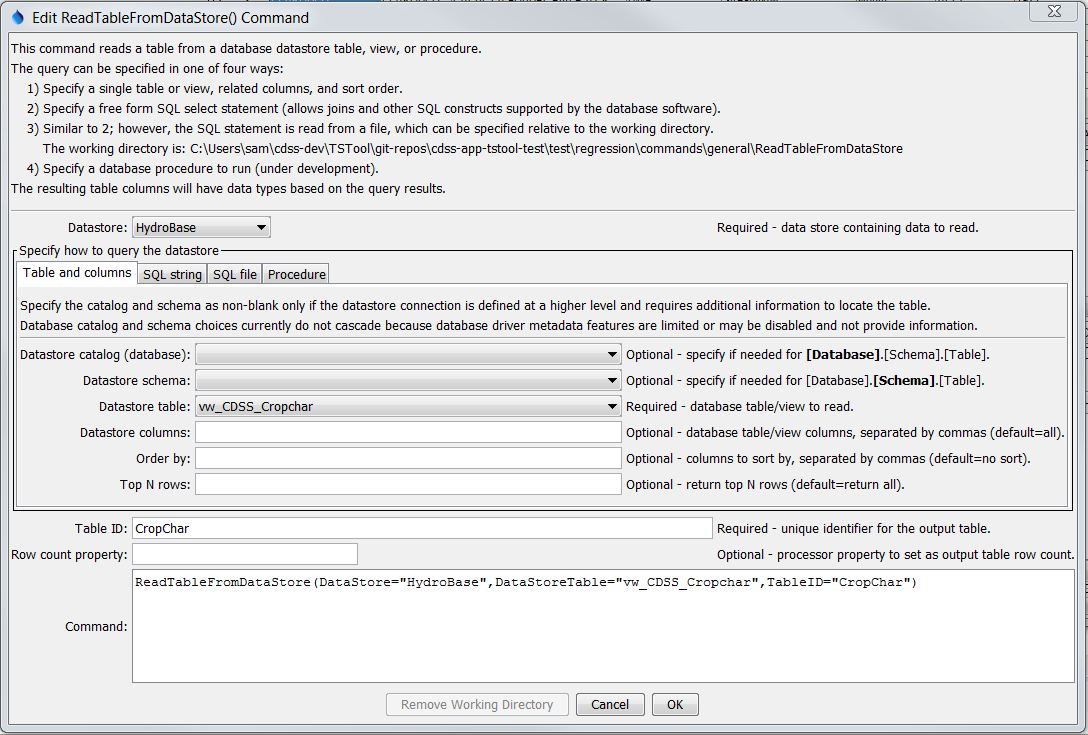Select the Table and columns tab
Screen dimensions: 1088x735
coord(76,272)
